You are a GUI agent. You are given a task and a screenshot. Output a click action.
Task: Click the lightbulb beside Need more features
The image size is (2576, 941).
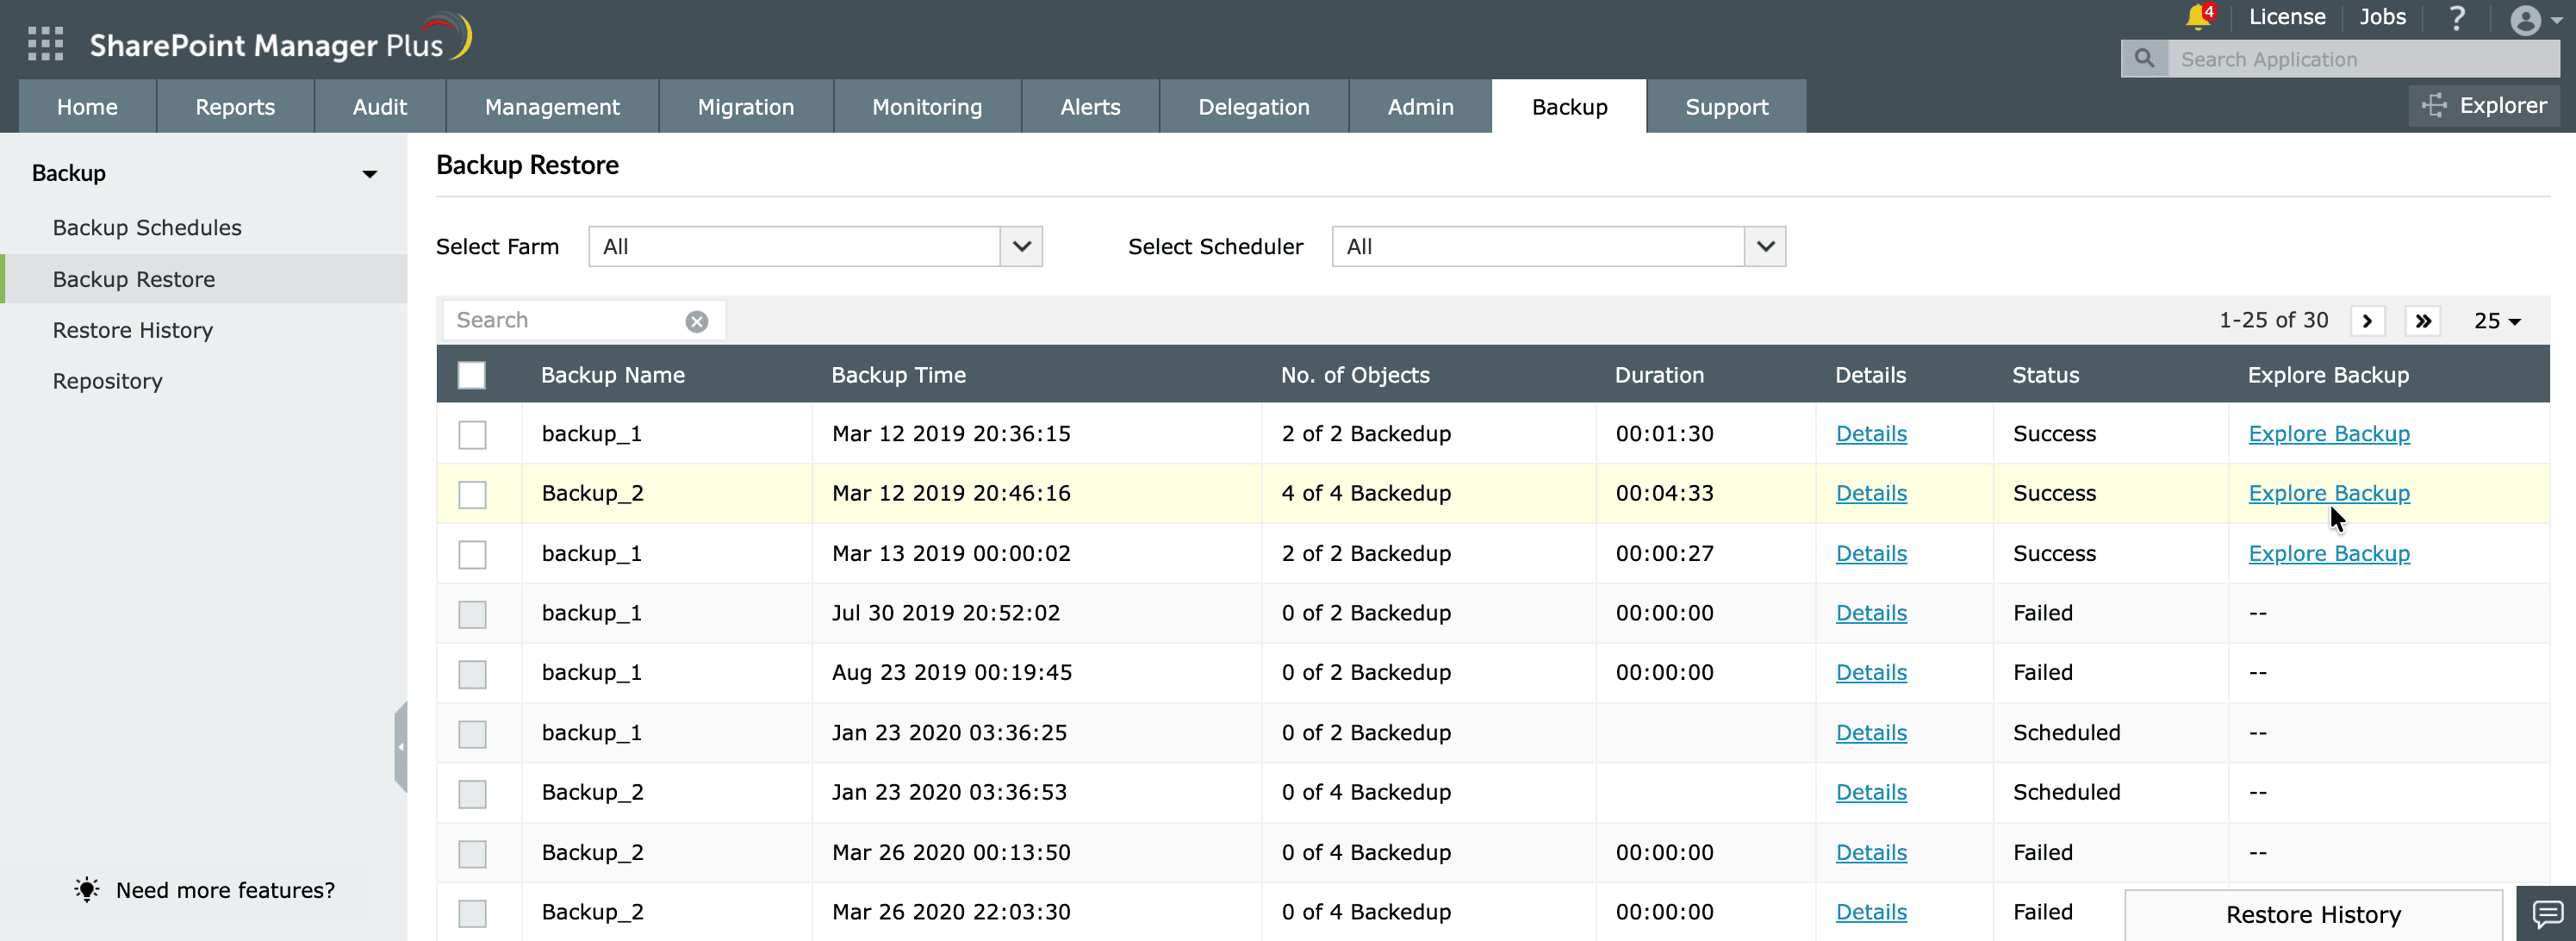tap(86, 890)
